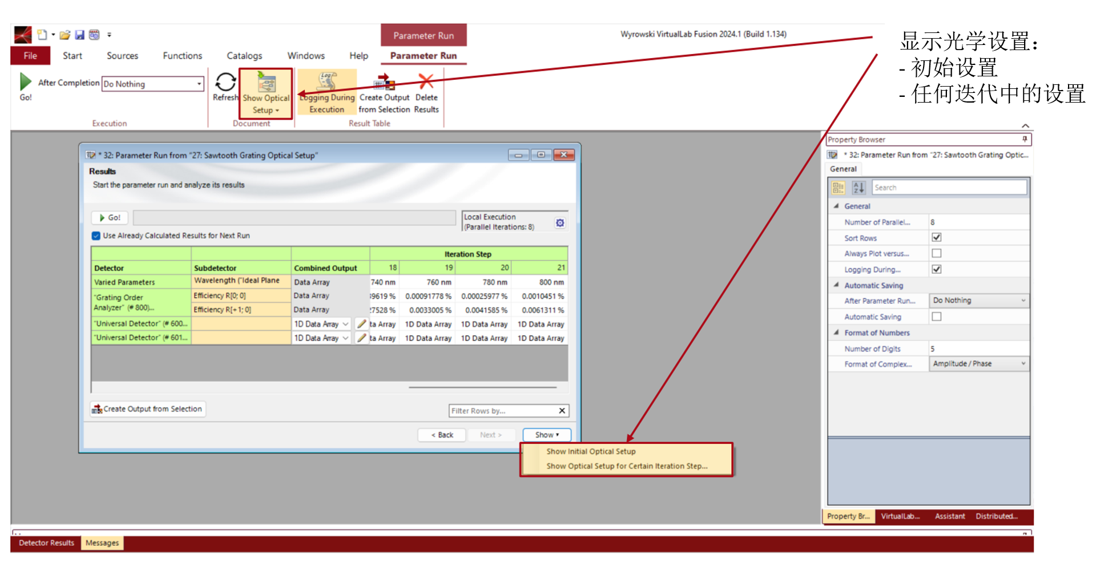Image resolution: width=1094 pixels, height=563 pixels.
Task: Switch to the Messages bottom tab
Action: pos(102,543)
